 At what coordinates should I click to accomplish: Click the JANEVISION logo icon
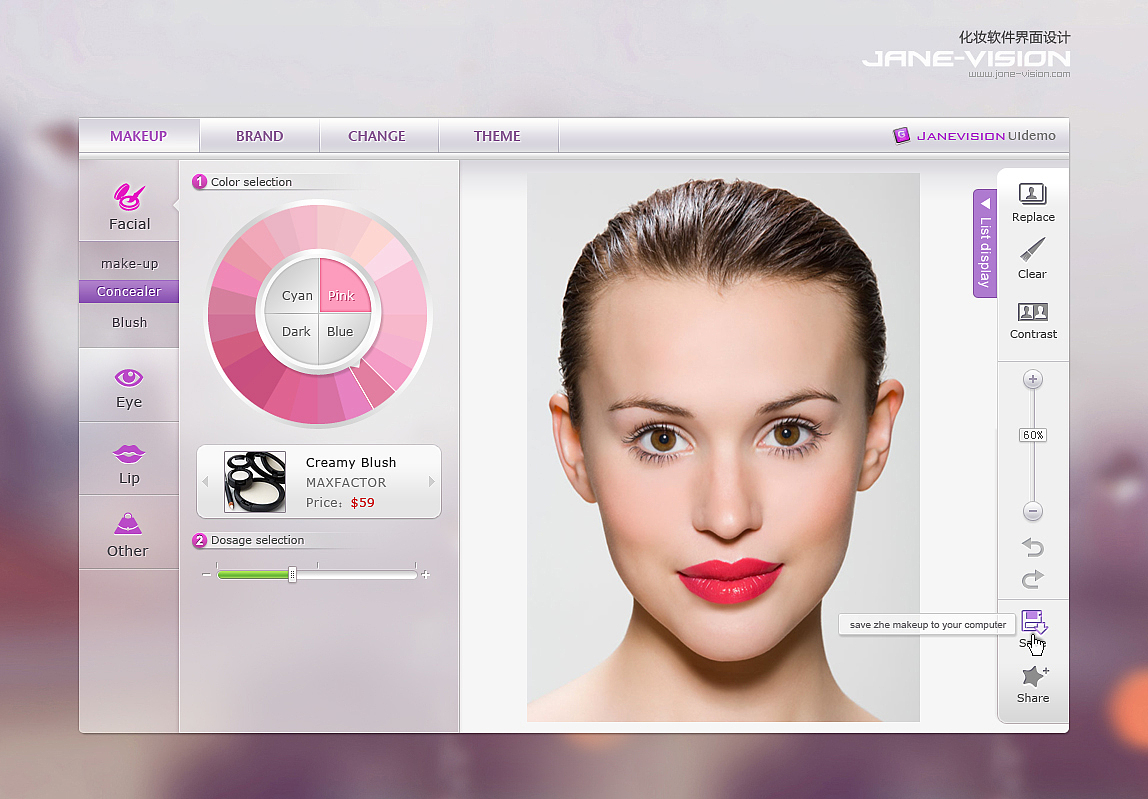pyautogui.click(x=901, y=135)
